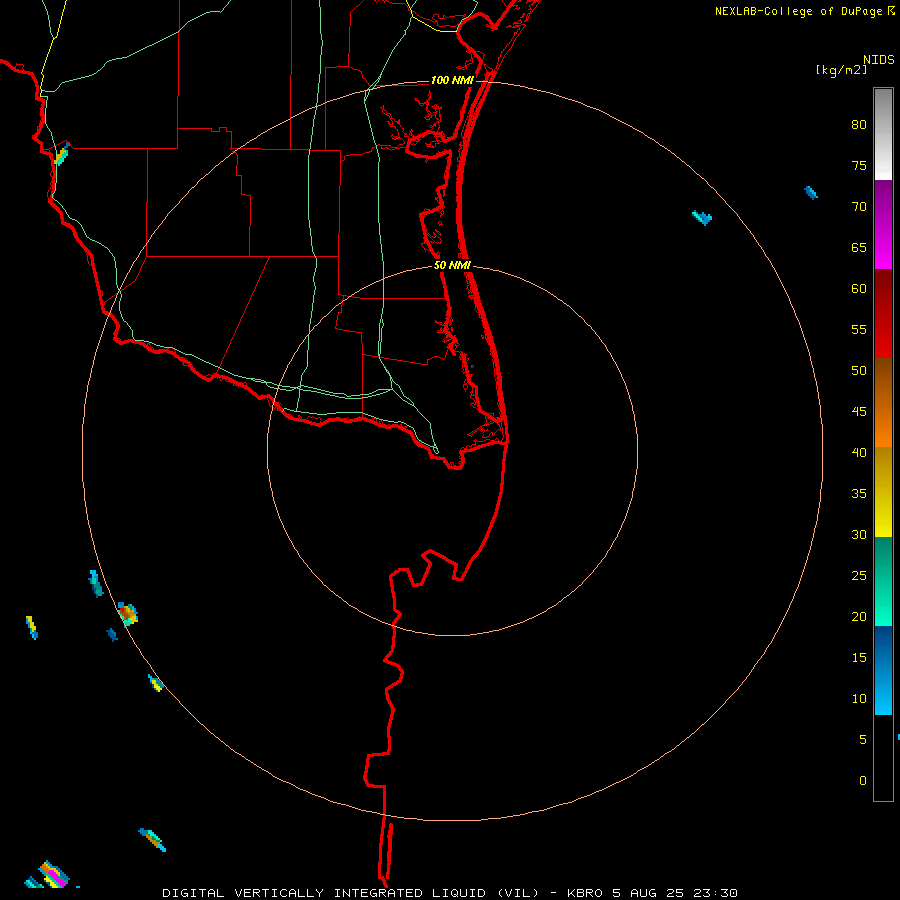Click the dark red segment of color bar
Screen dimensions: 900x900
pos(883,313)
